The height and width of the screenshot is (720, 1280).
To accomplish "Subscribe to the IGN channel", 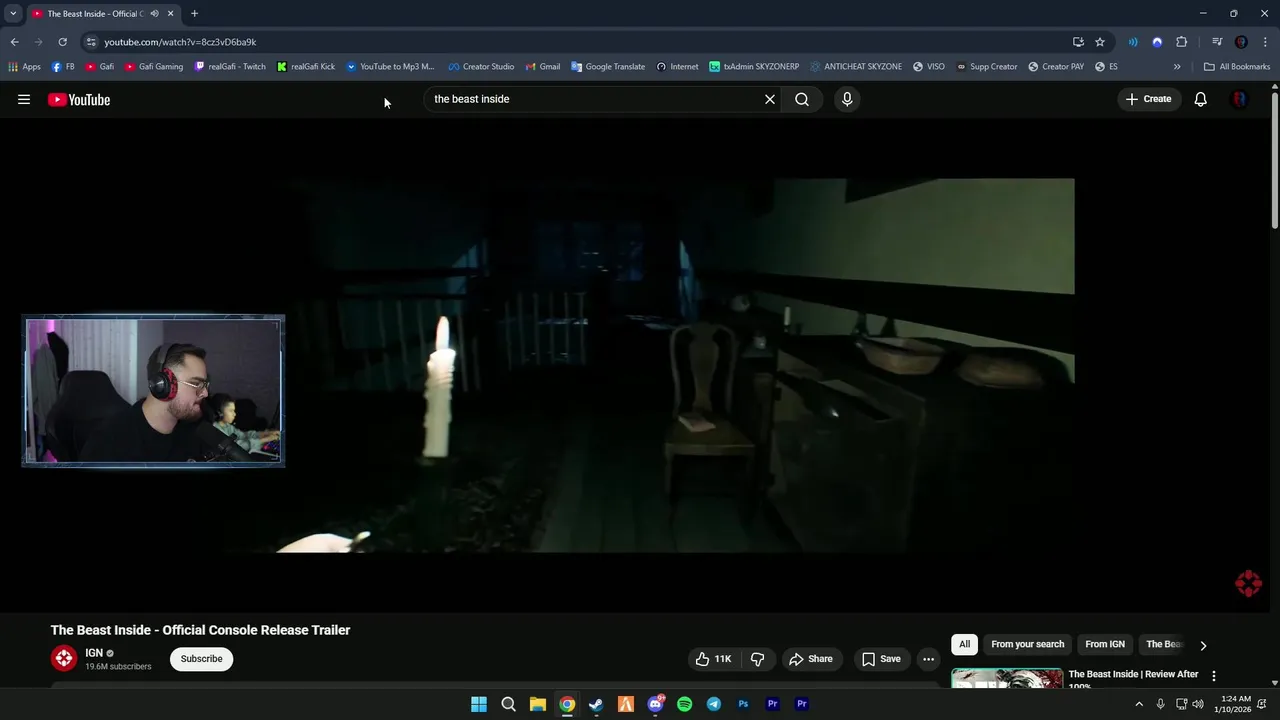I will coord(201,659).
